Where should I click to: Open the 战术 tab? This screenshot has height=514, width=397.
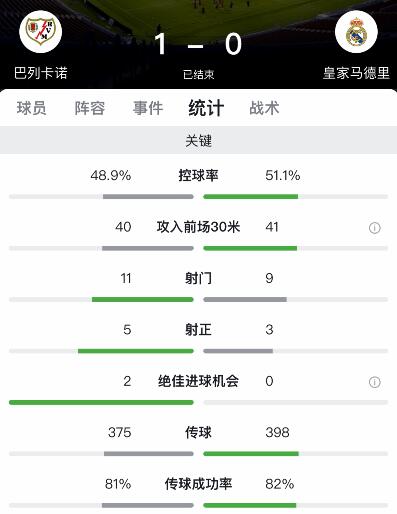click(x=264, y=108)
